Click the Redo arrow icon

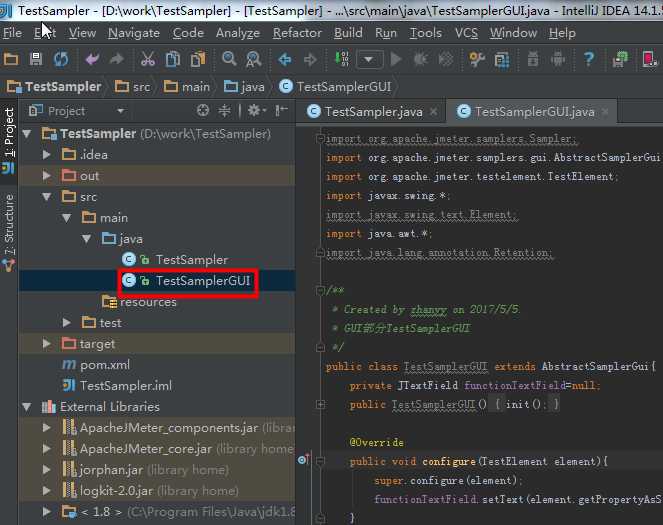[x=117, y=59]
